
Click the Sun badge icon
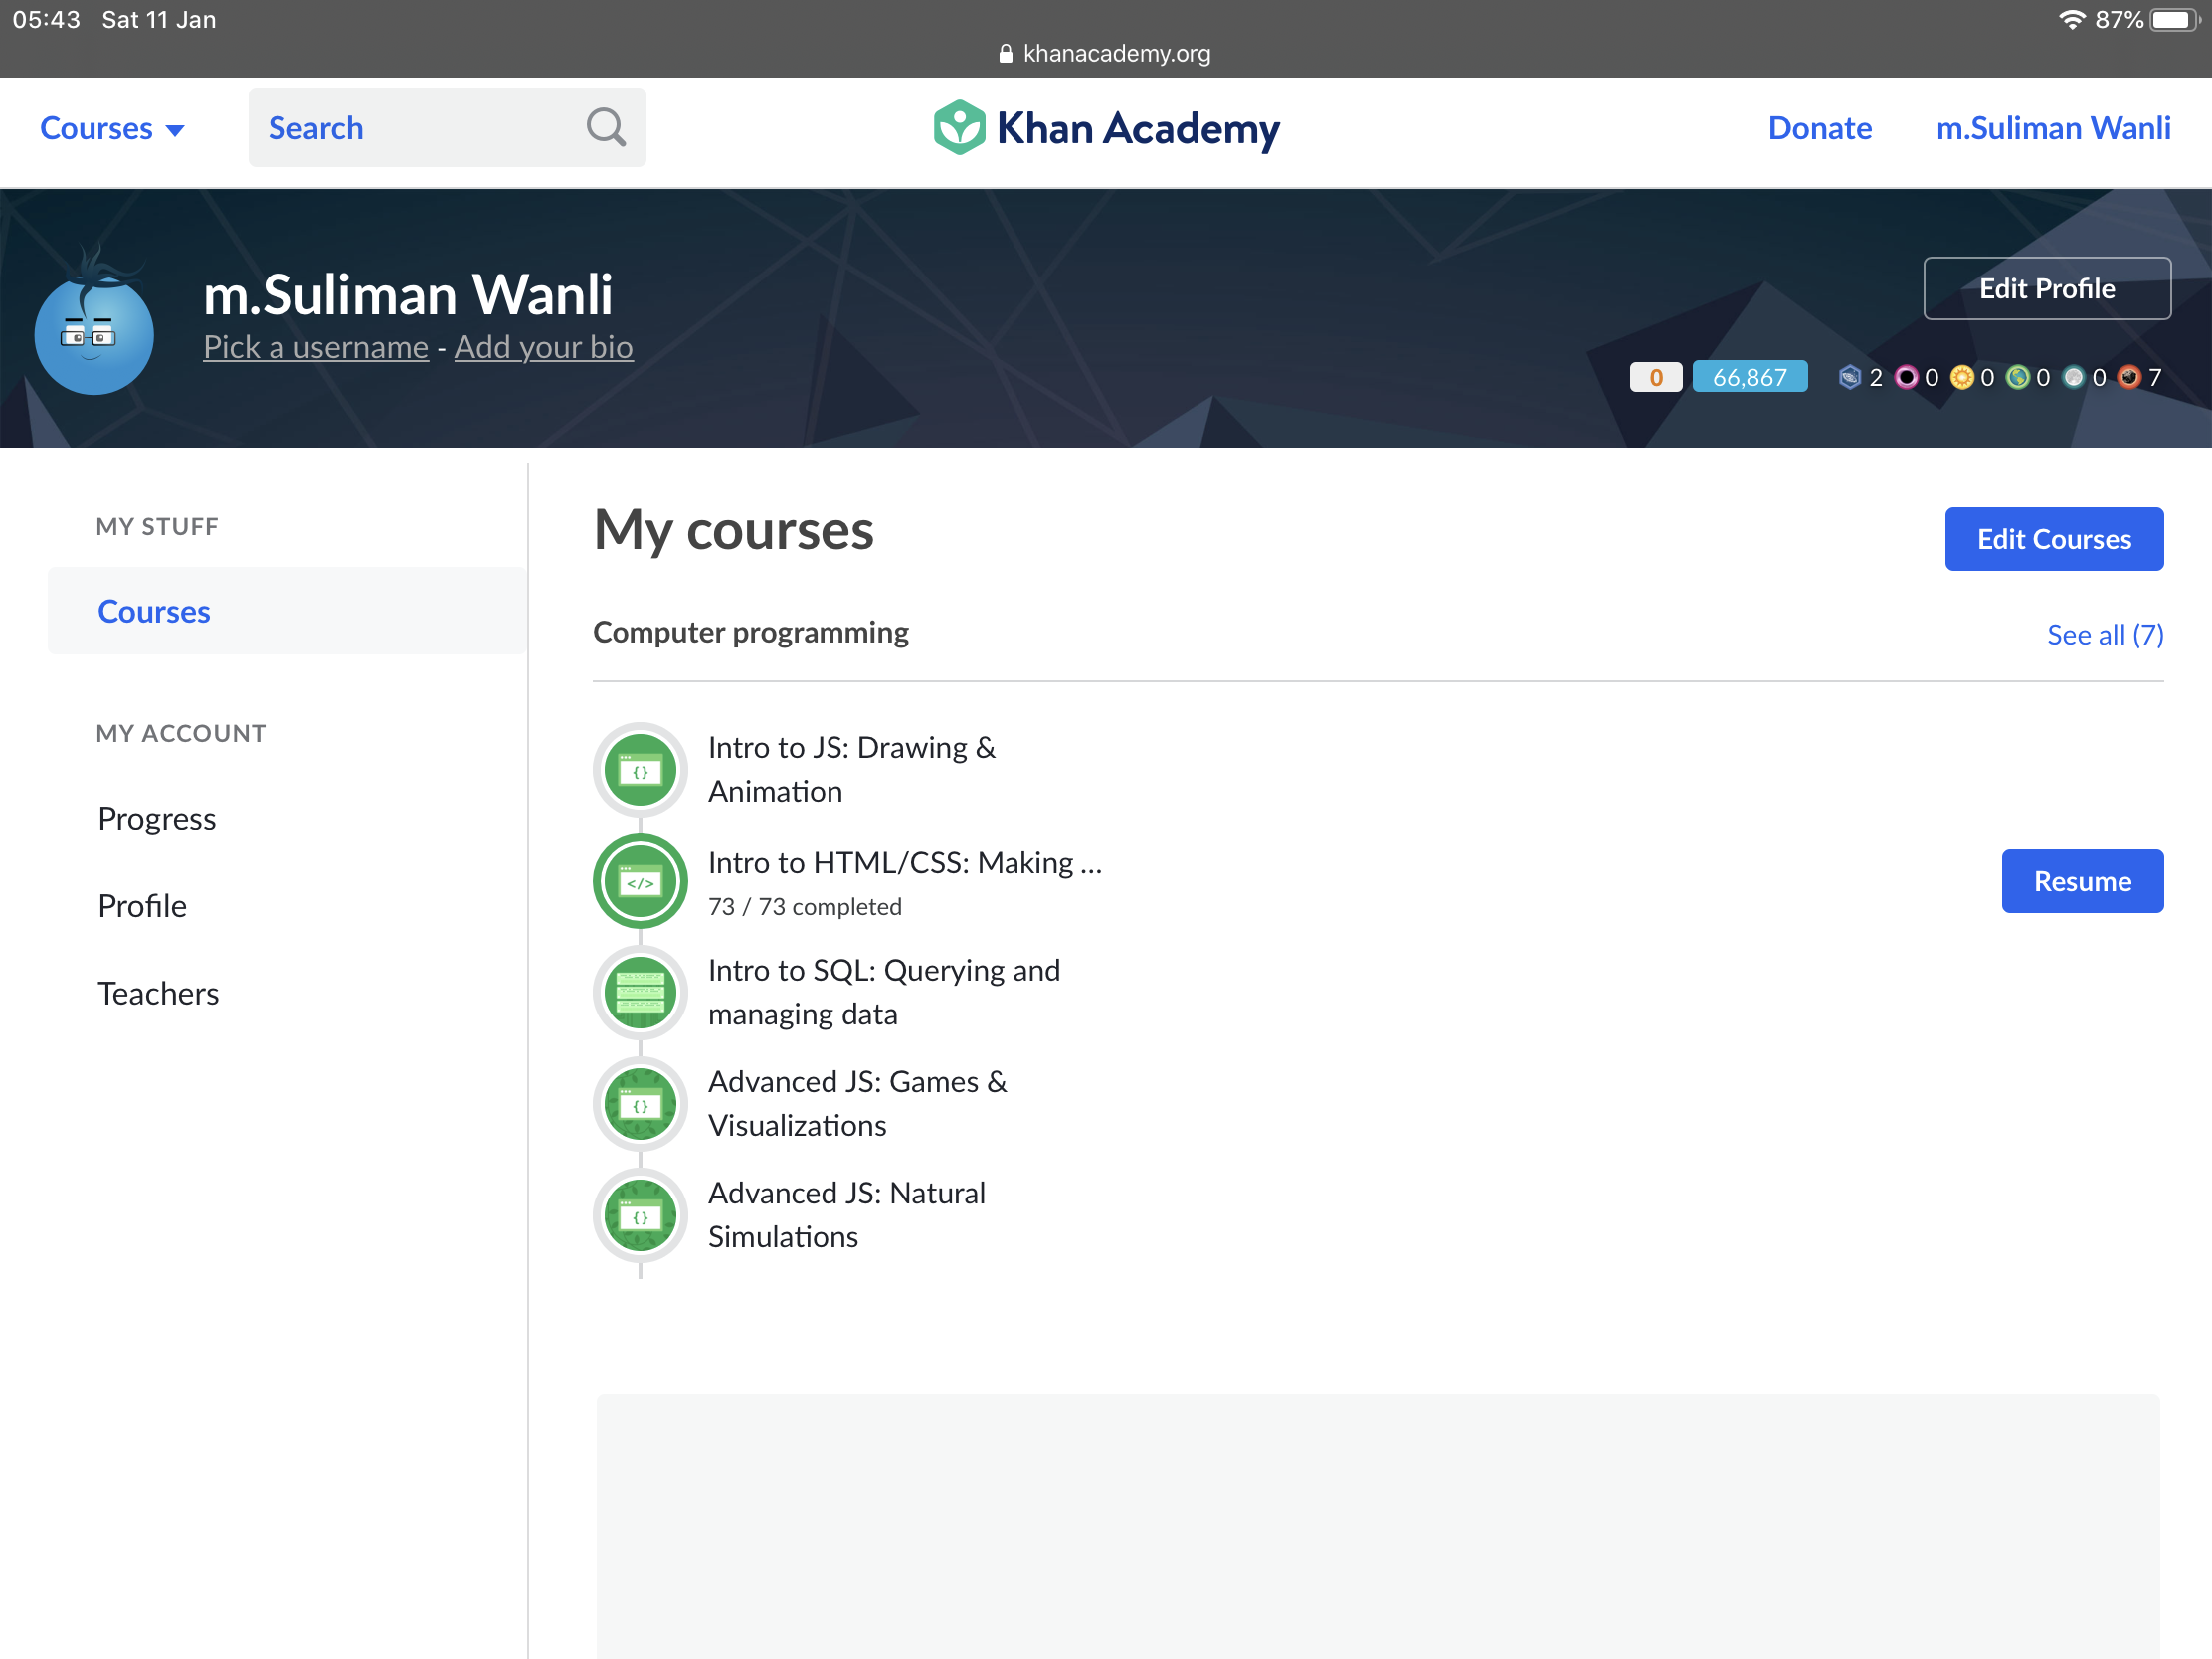pyautogui.click(x=1962, y=377)
